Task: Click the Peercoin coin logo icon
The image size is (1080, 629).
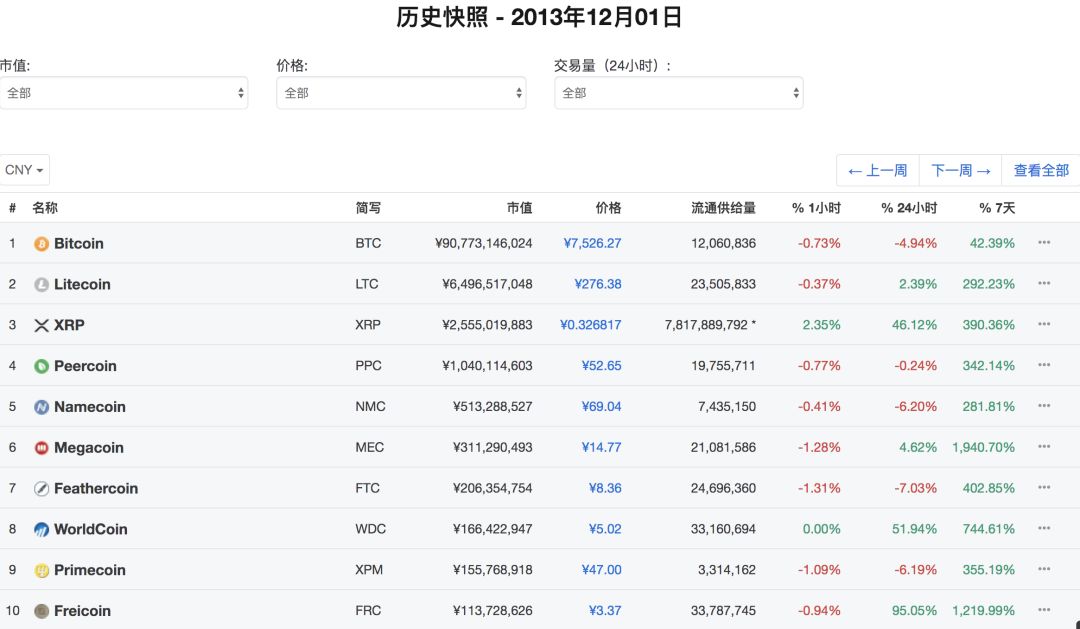Action: (x=41, y=367)
